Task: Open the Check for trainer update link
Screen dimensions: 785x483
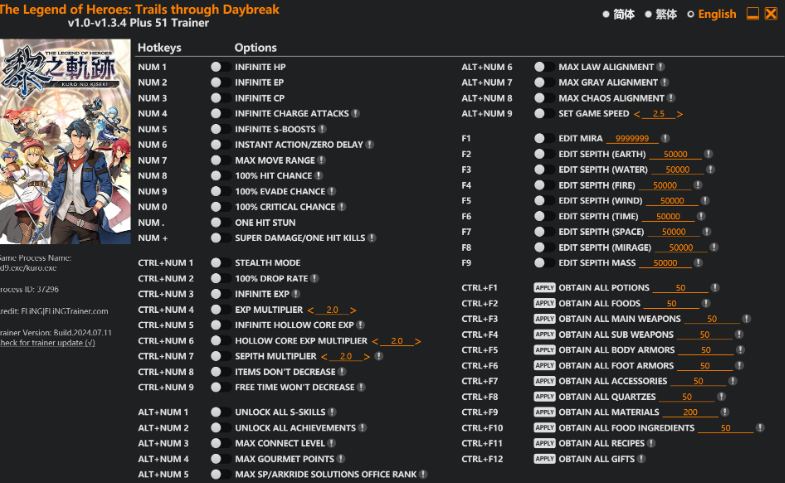Action: pyautogui.click(x=47, y=343)
